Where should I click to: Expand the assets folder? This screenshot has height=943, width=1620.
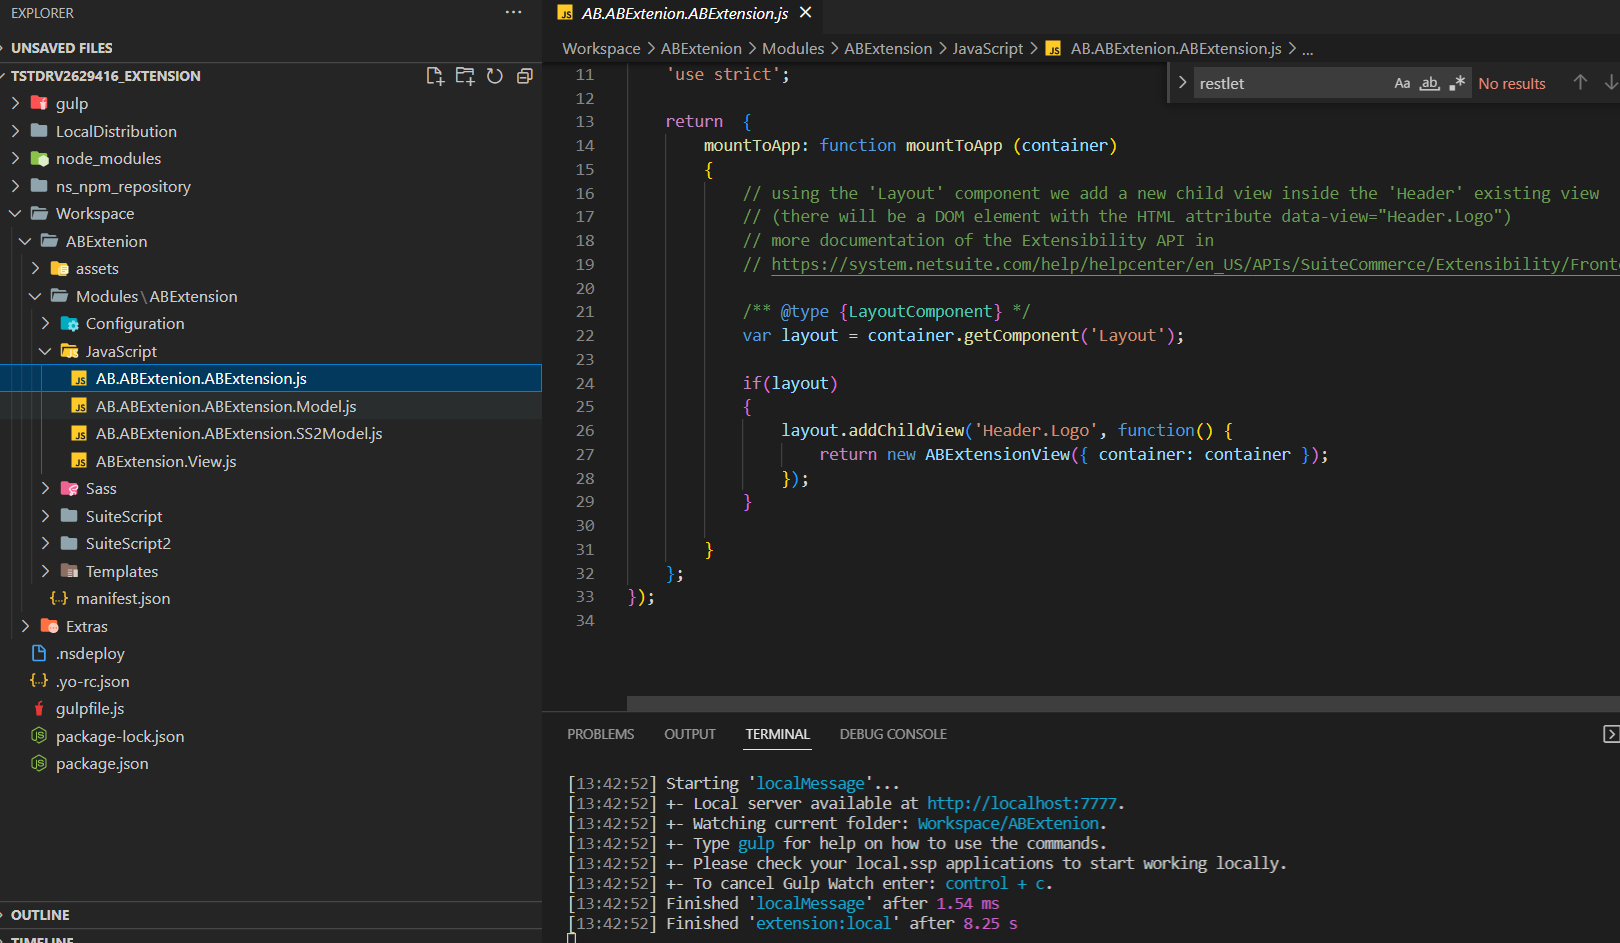click(35, 268)
